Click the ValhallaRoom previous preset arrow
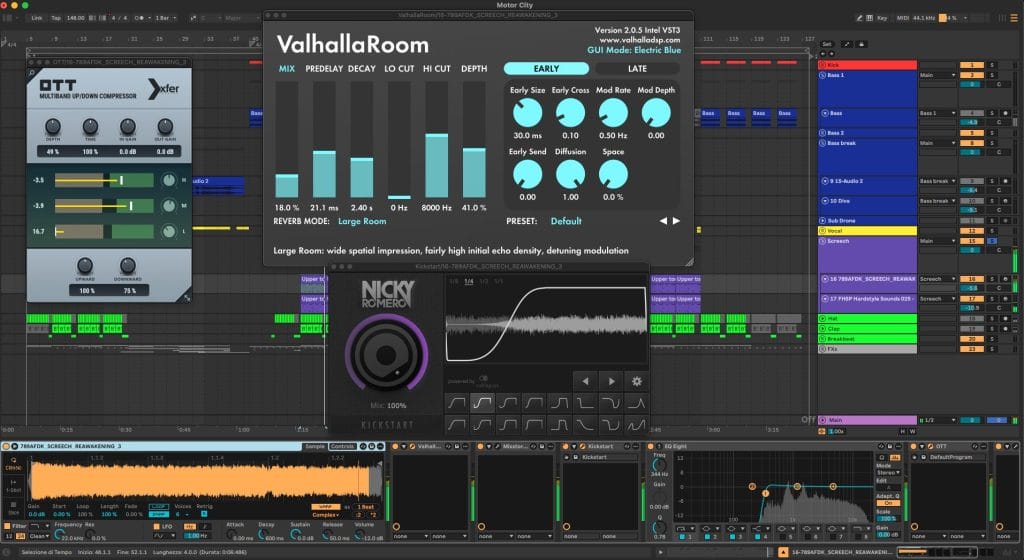1024x560 pixels. pos(664,221)
